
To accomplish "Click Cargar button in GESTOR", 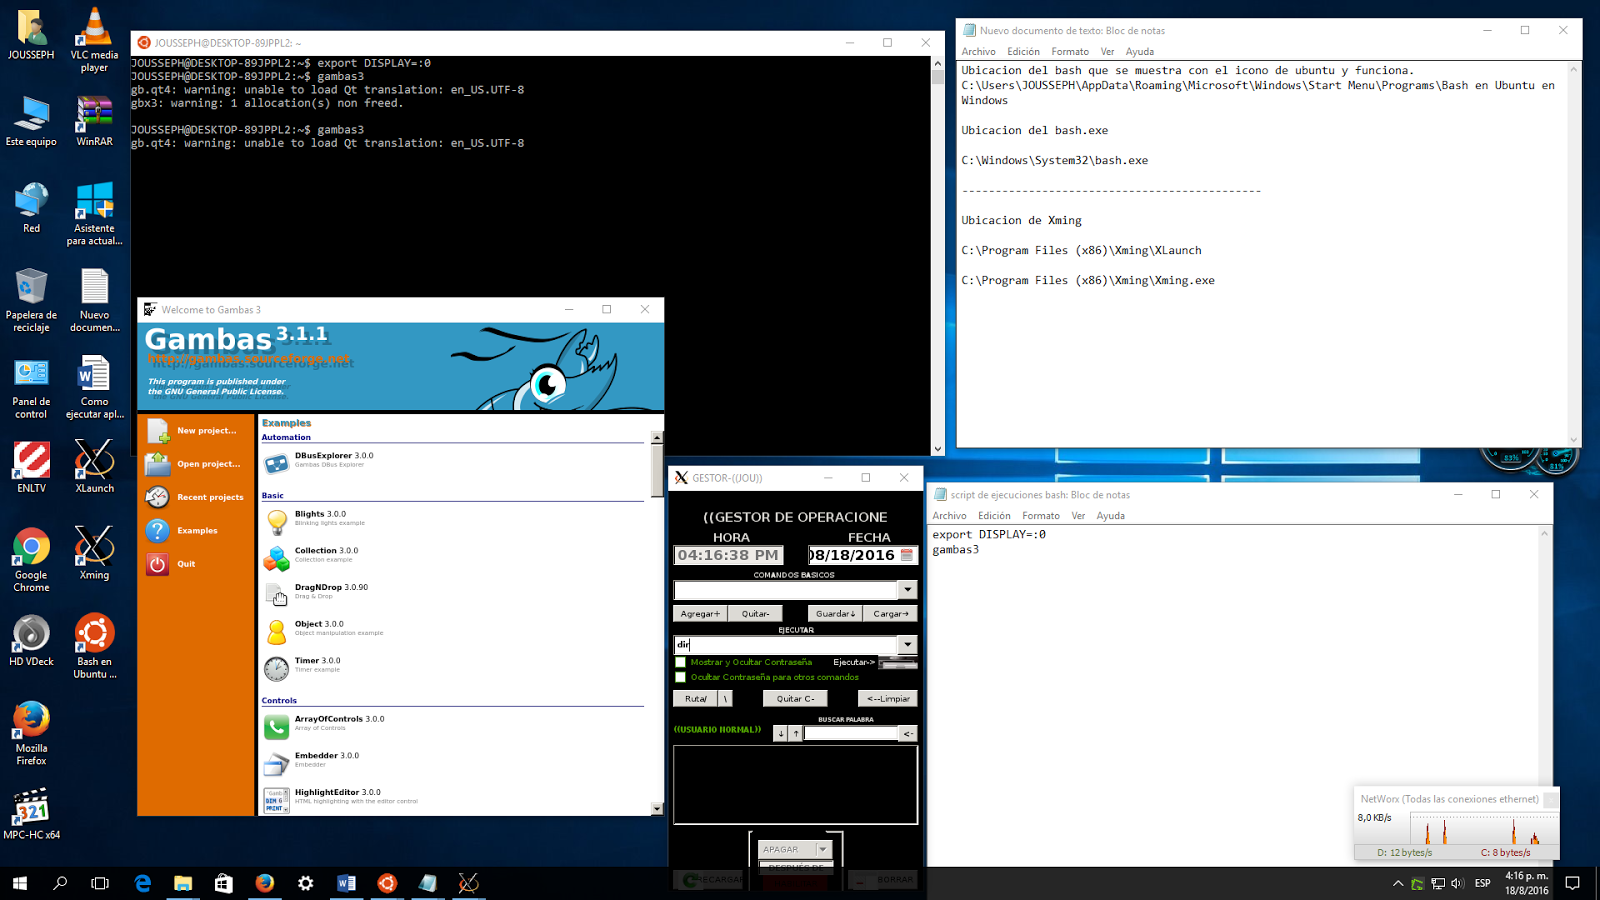I will [891, 614].
